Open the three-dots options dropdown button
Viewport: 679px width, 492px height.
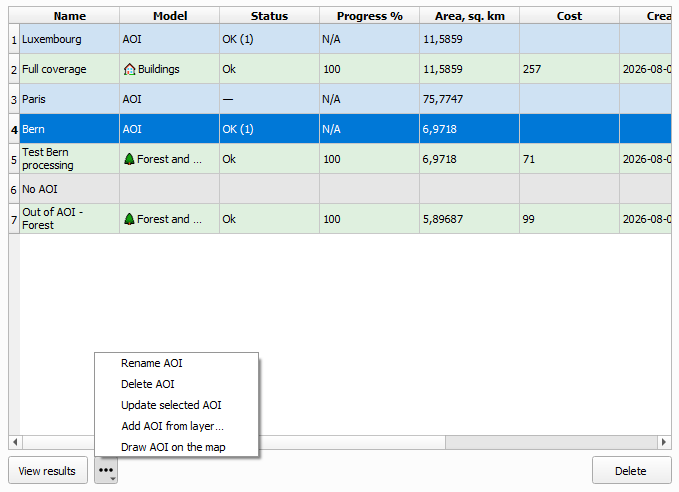click(106, 471)
